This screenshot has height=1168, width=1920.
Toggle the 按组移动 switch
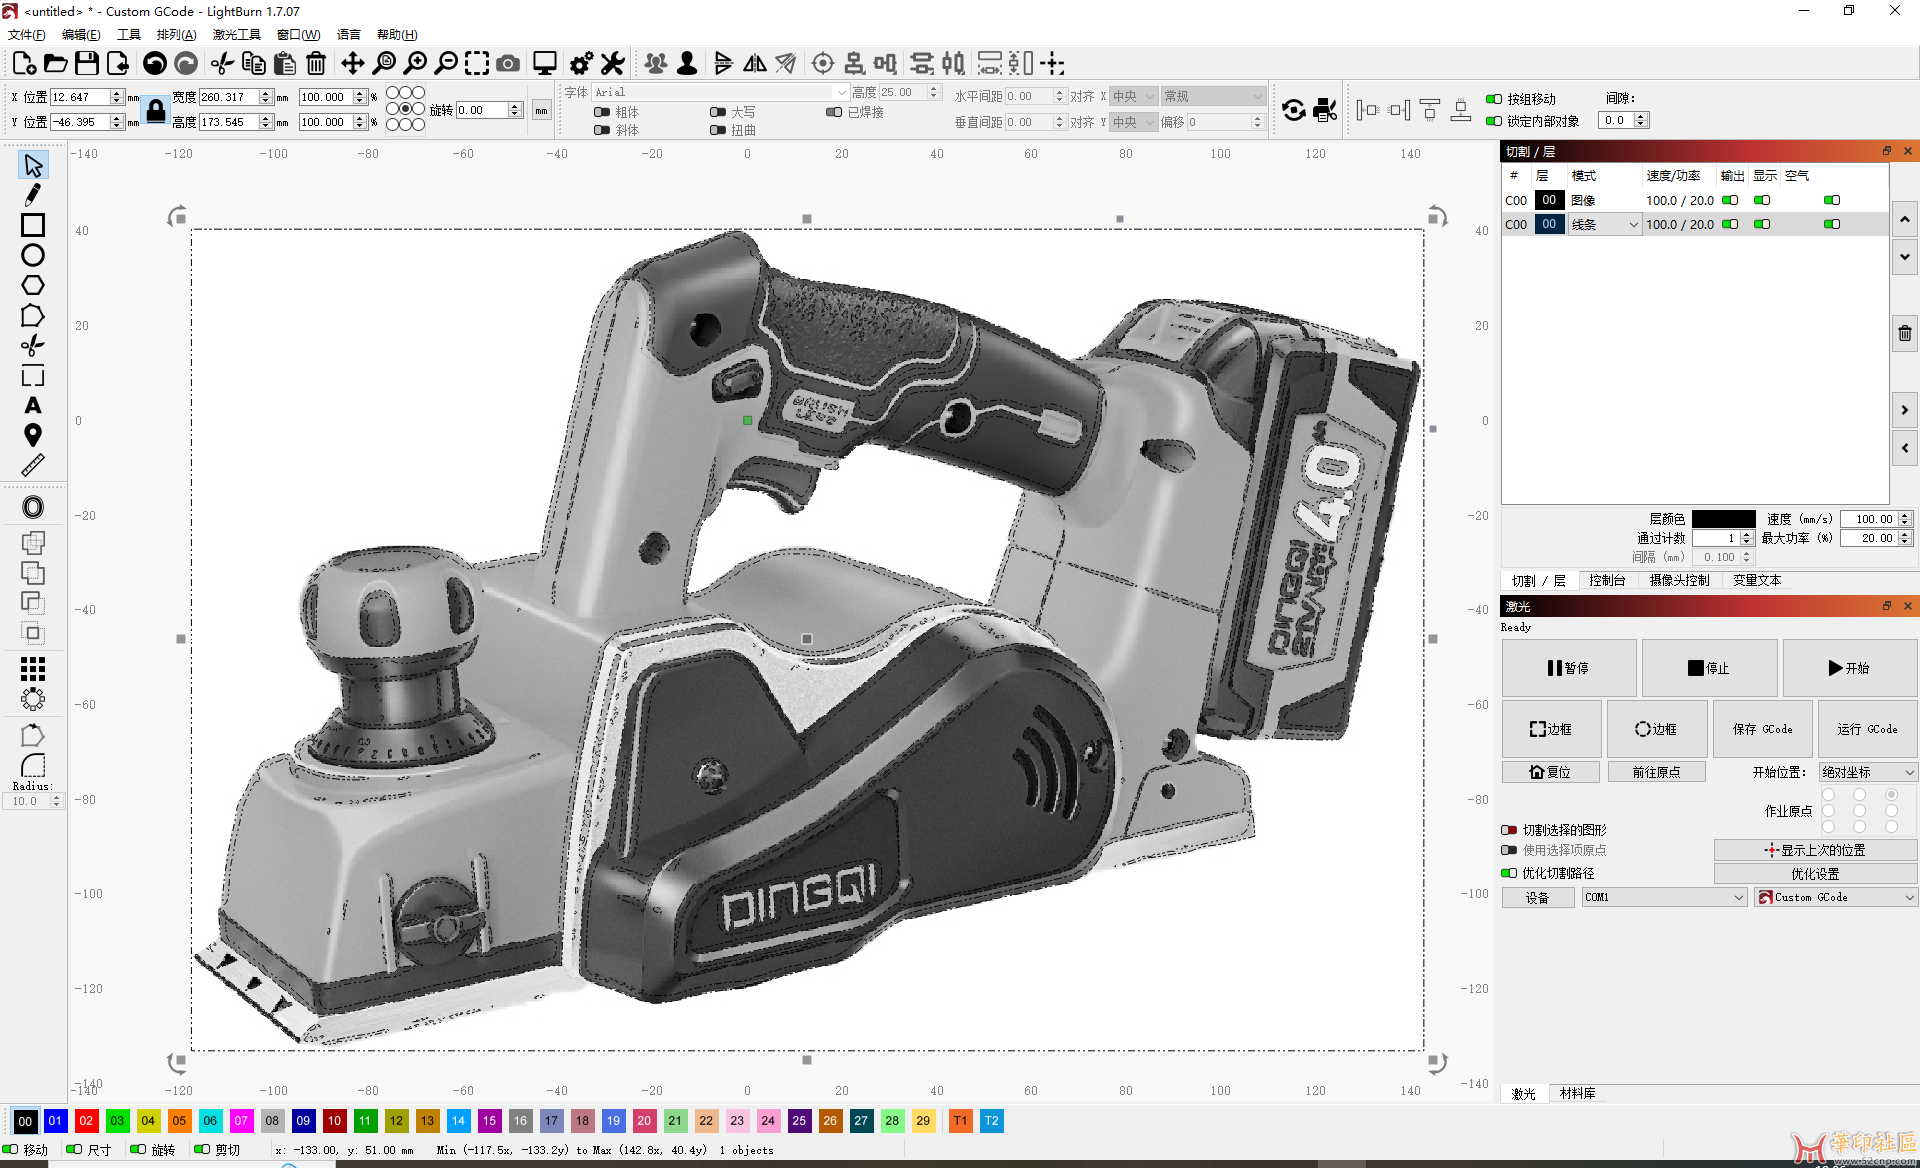click(1494, 99)
